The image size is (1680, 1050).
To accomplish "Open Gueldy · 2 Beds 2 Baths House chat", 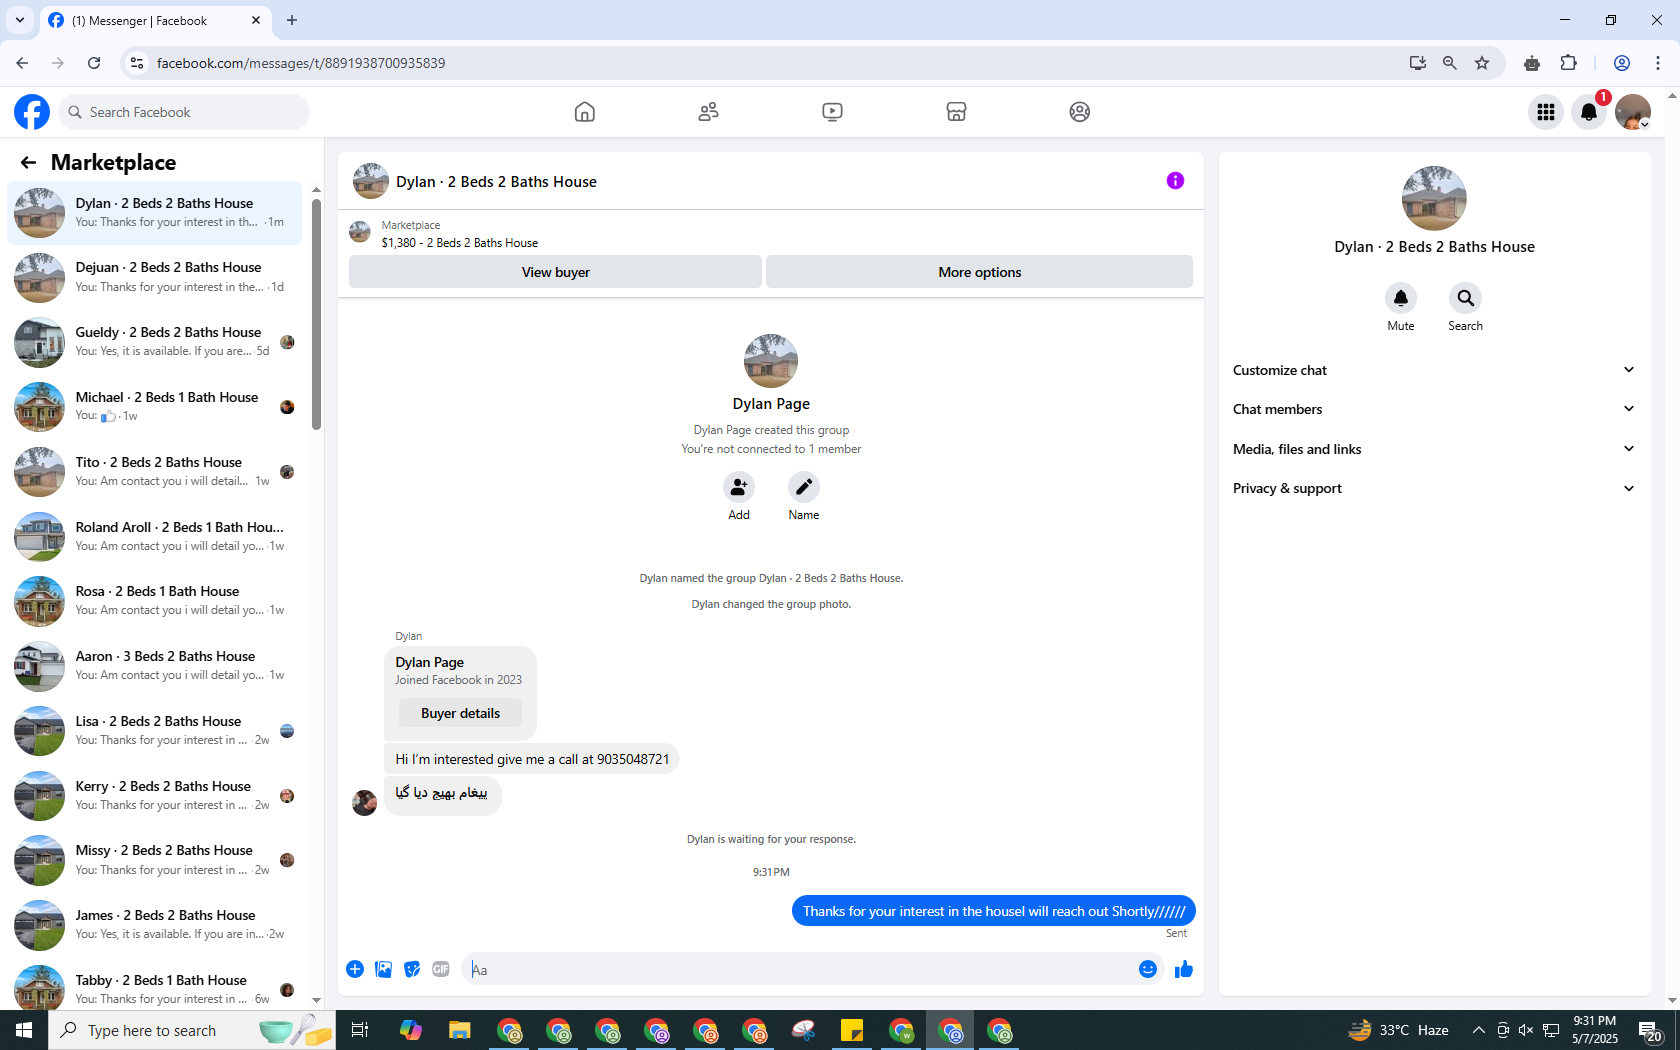I will point(155,342).
